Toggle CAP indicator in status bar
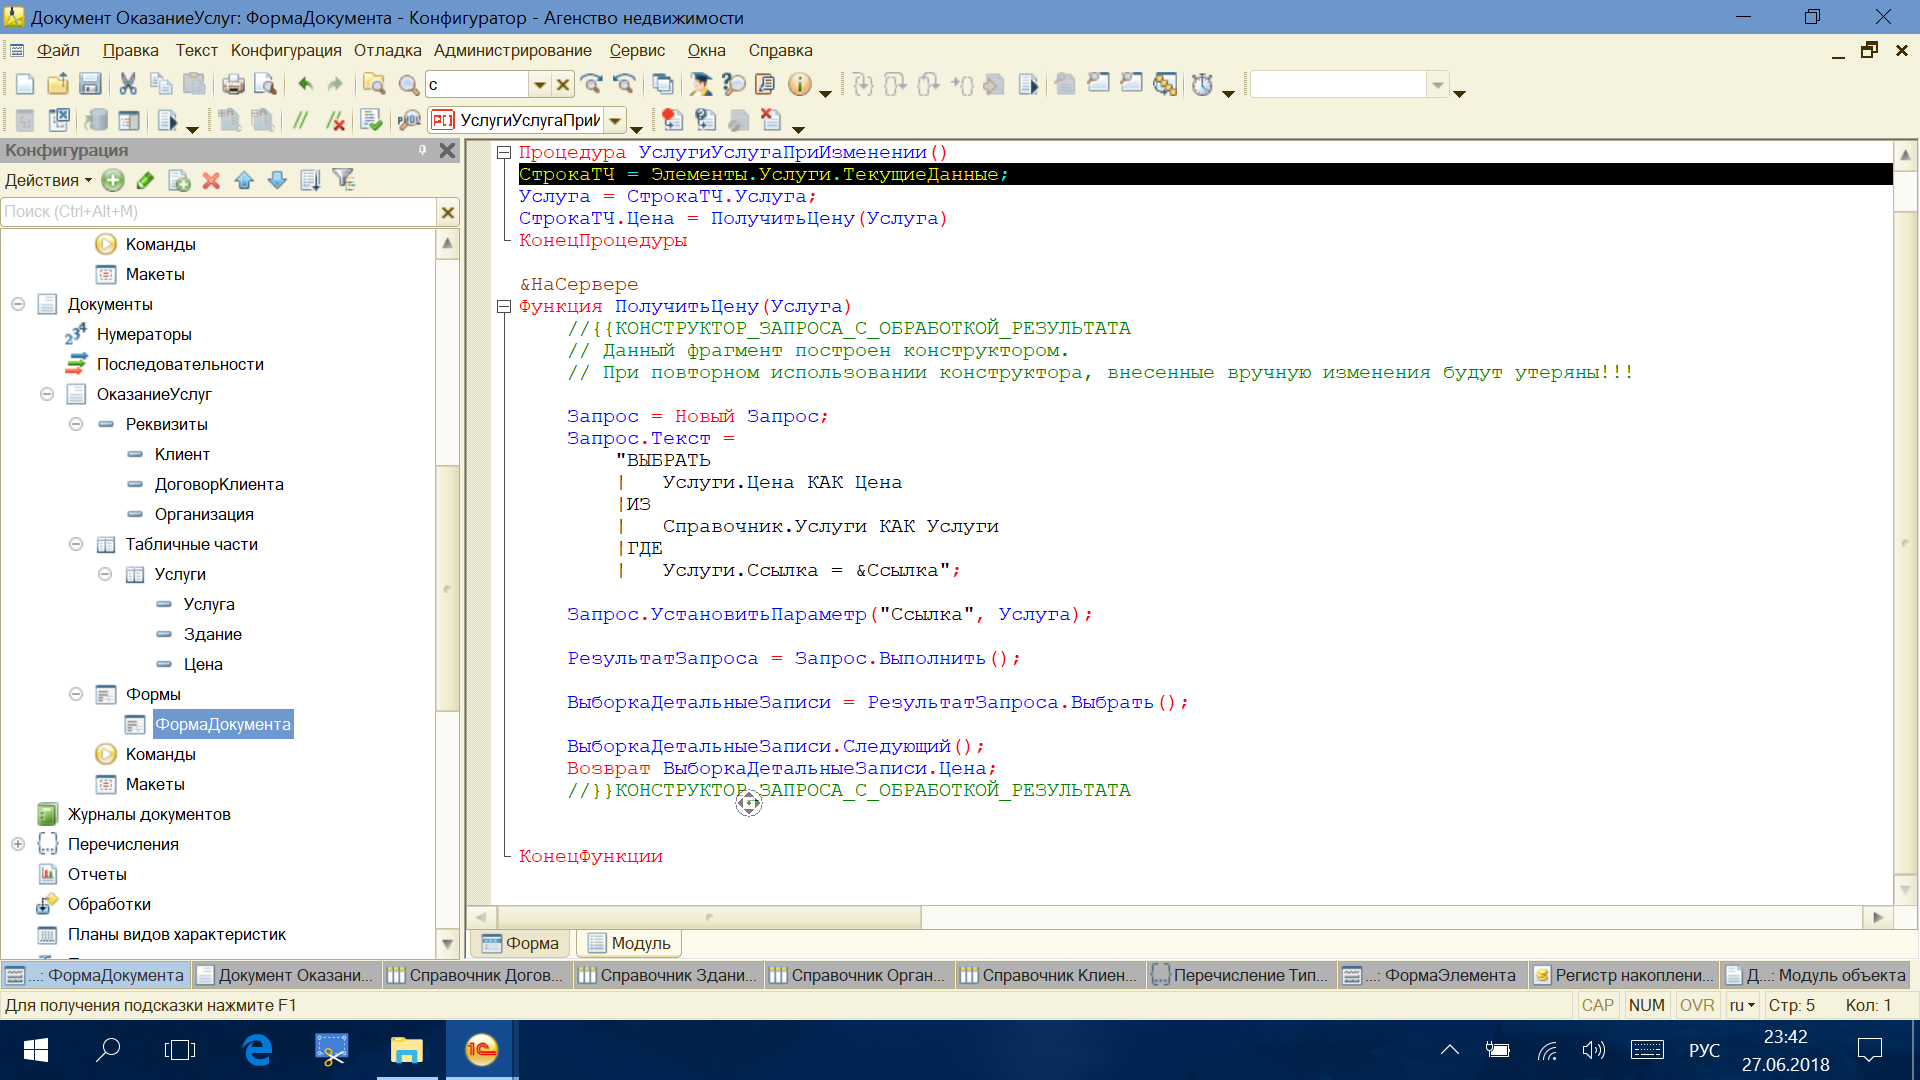This screenshot has width=1920, height=1080. [1597, 1005]
